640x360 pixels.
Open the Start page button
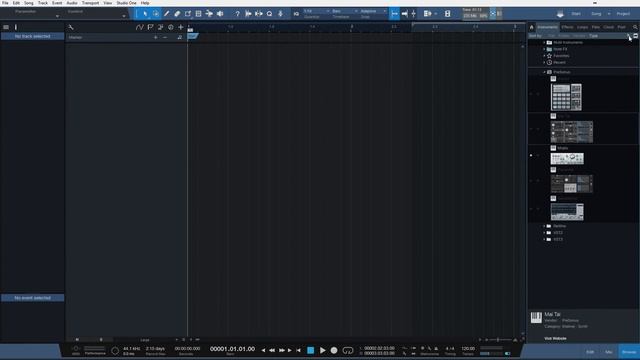(x=576, y=14)
